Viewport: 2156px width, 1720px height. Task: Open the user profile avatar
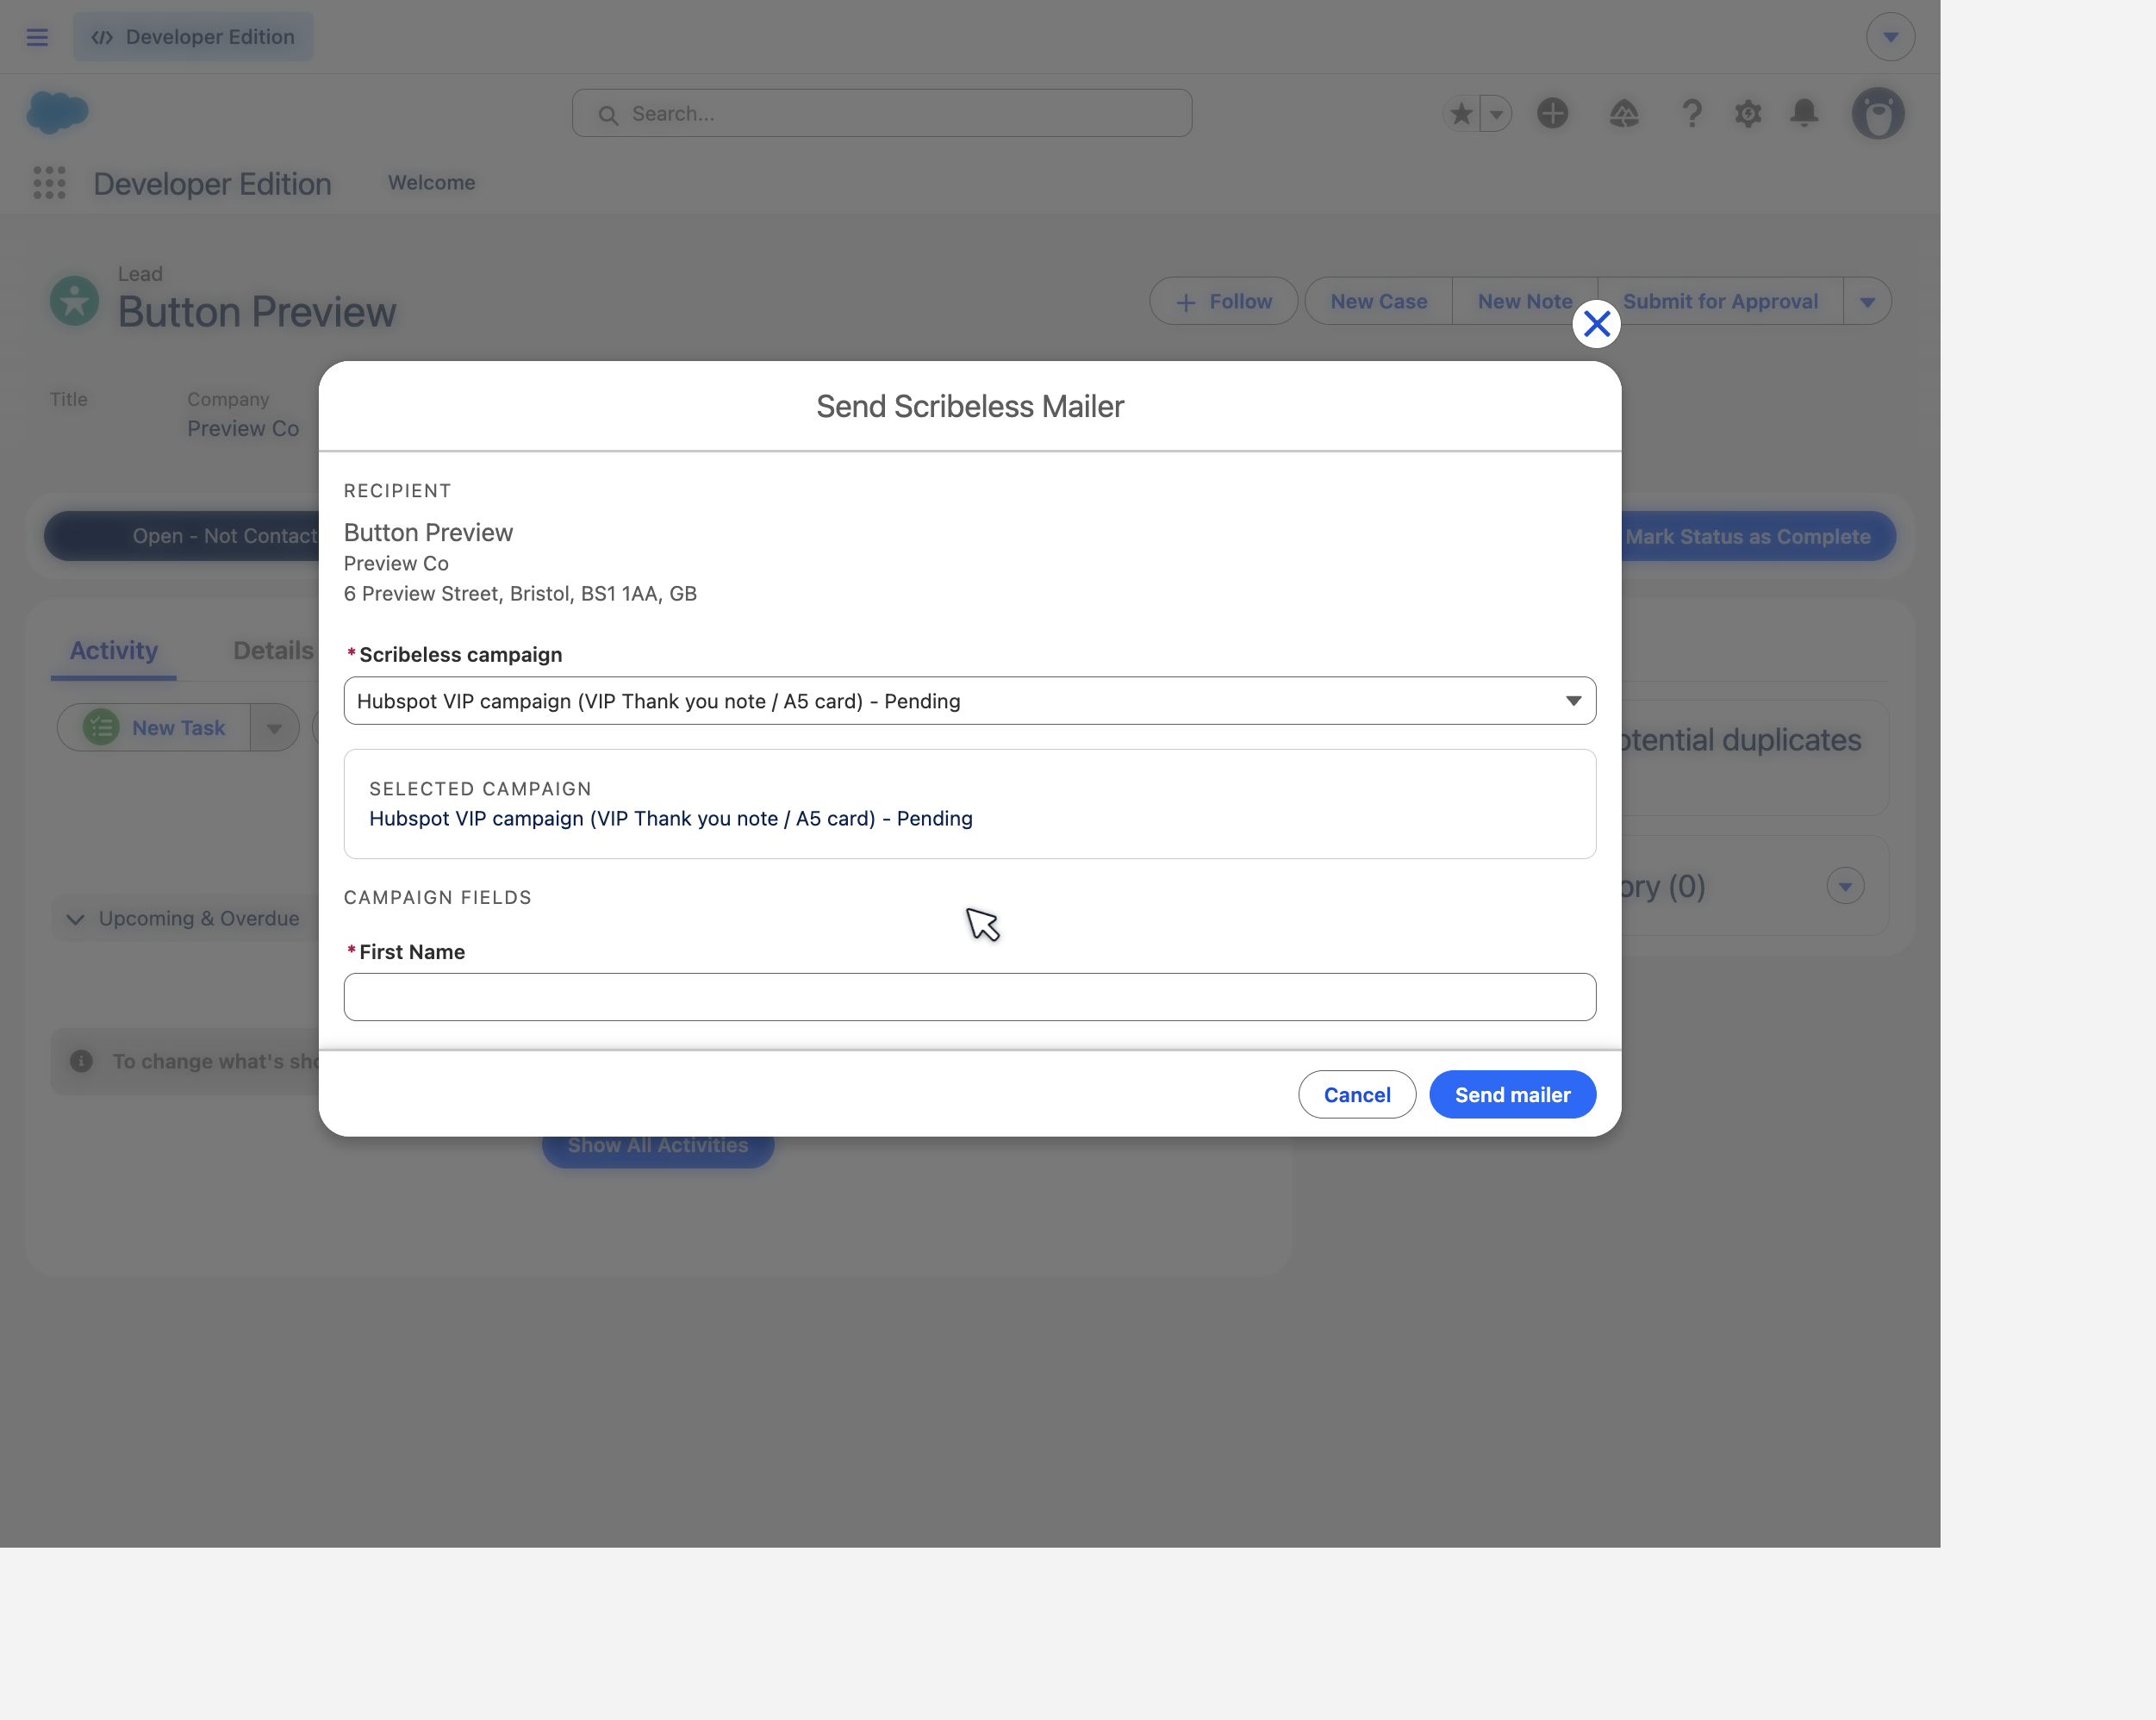(1878, 113)
